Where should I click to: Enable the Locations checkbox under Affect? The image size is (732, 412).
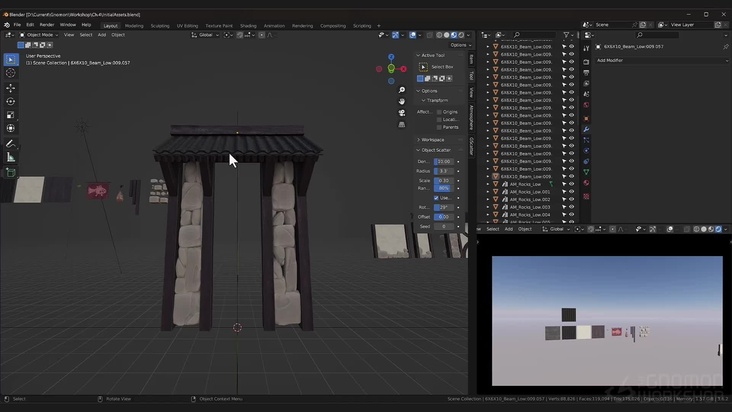pos(439,119)
